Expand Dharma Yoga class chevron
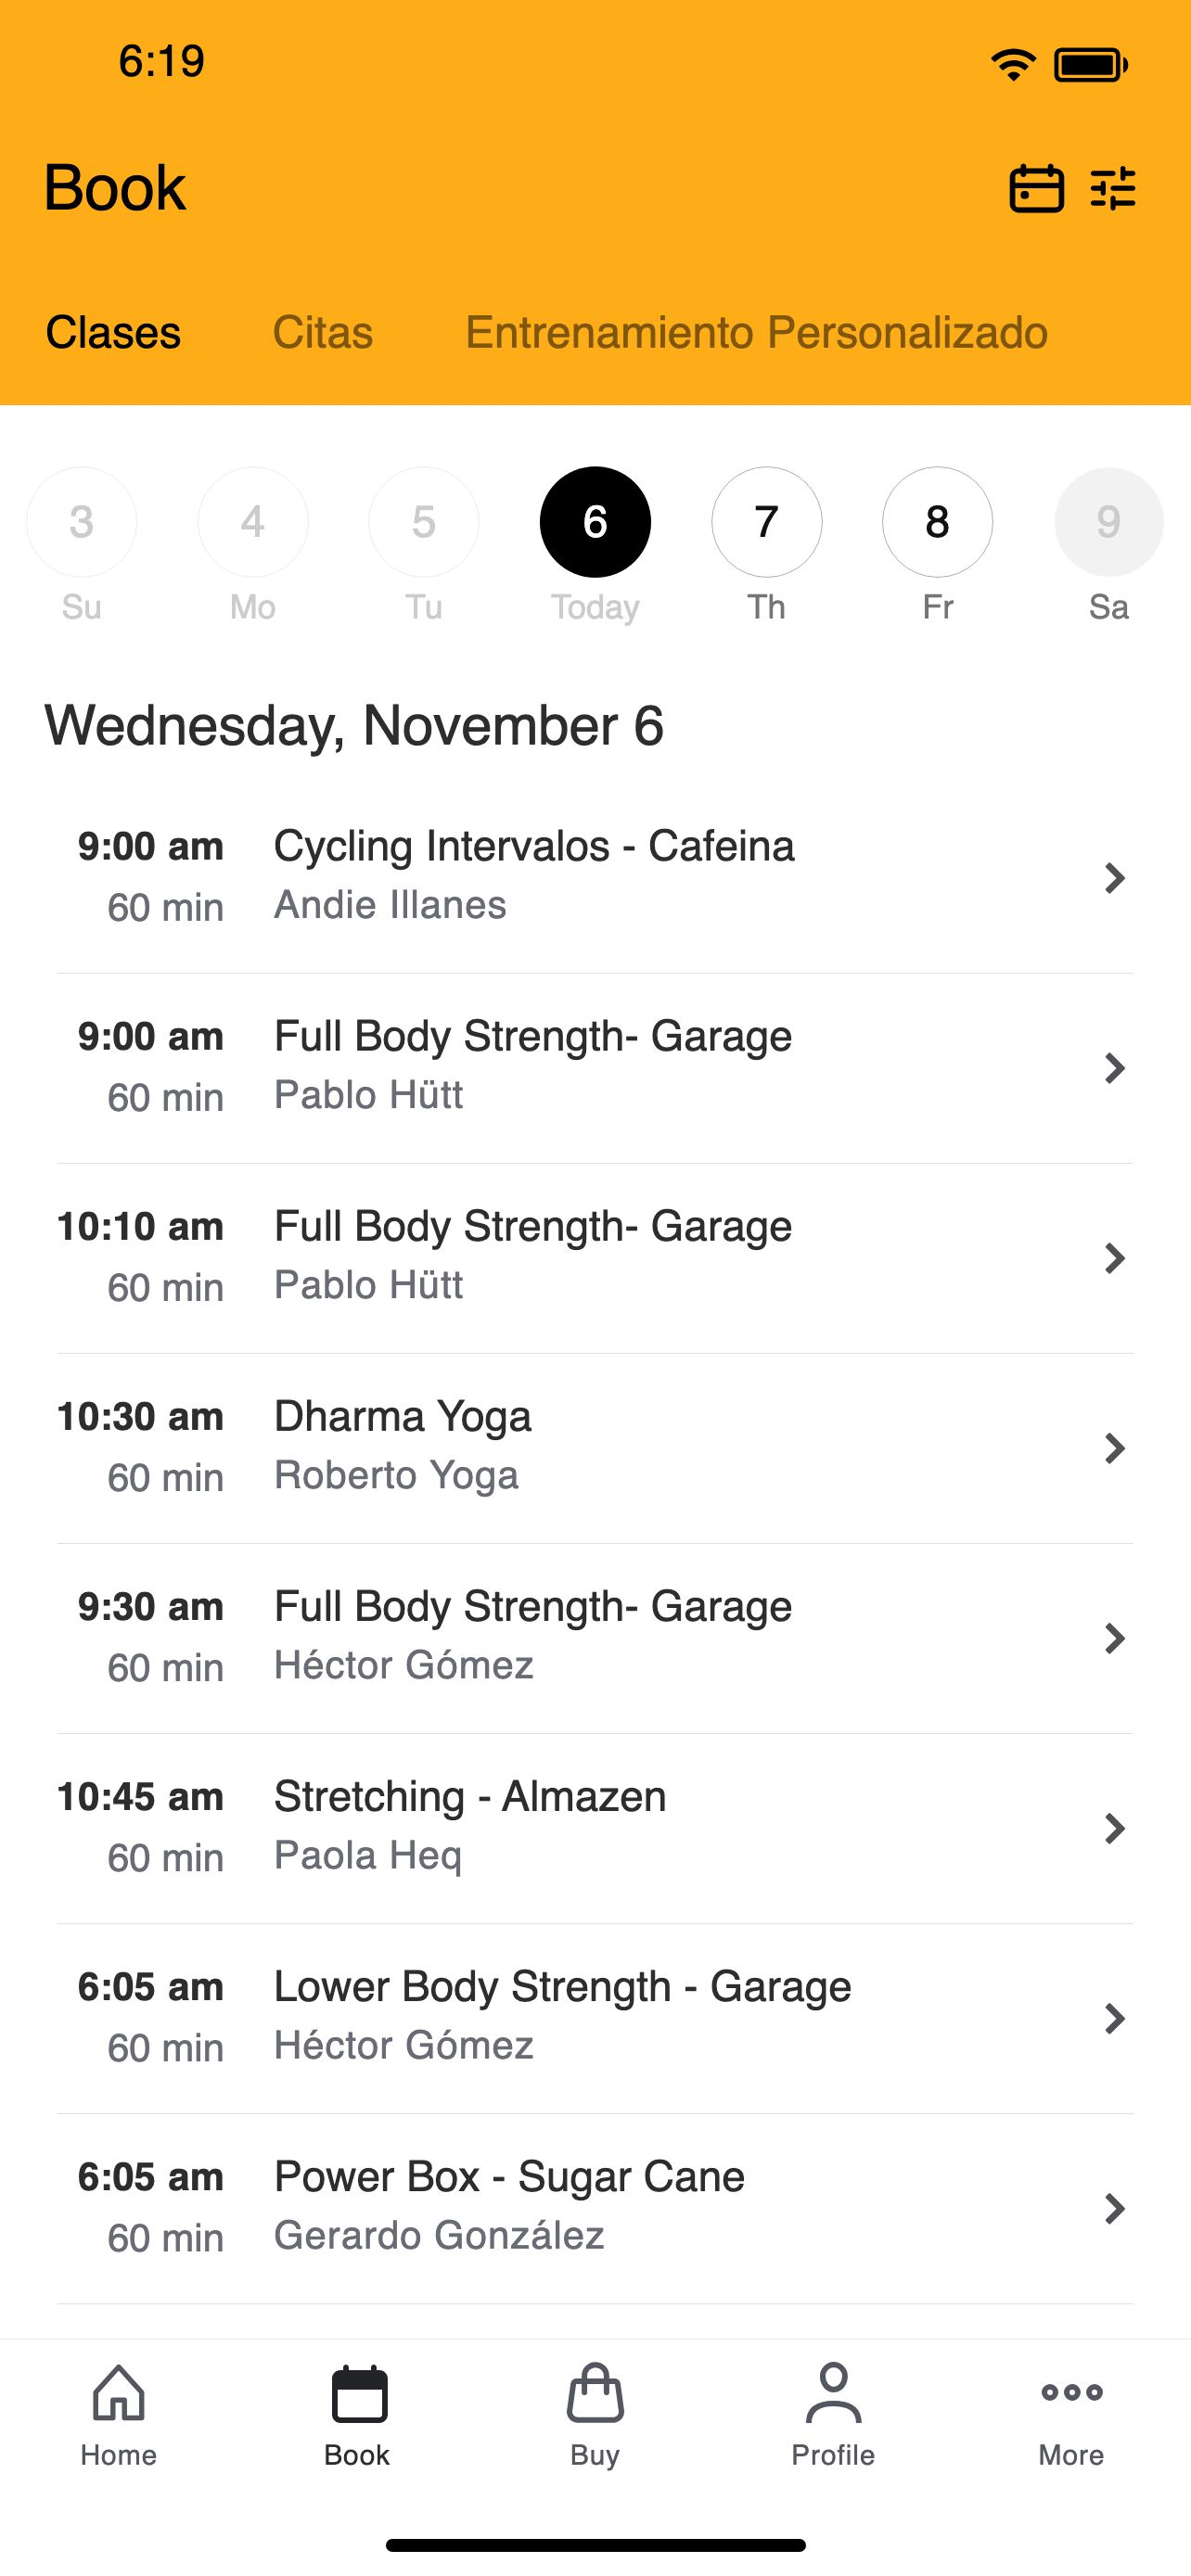This screenshot has height=2576, width=1191. (1114, 1448)
